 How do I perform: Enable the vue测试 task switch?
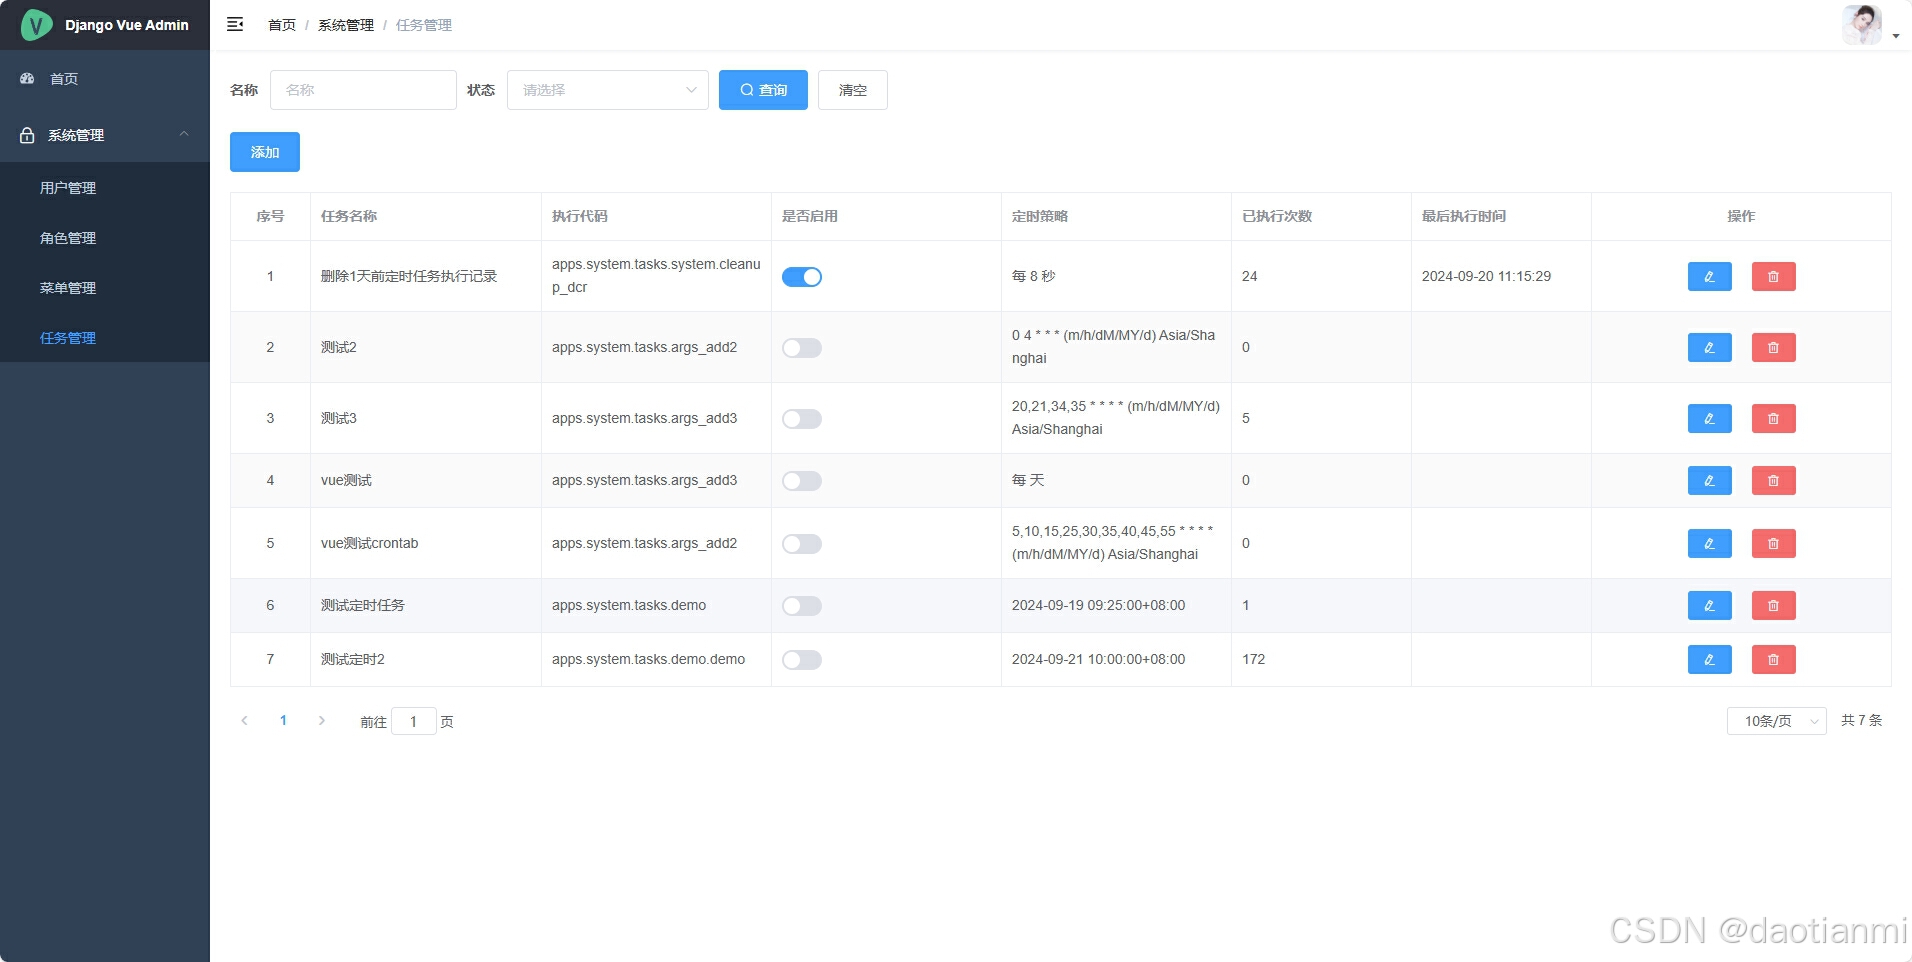[x=802, y=481]
